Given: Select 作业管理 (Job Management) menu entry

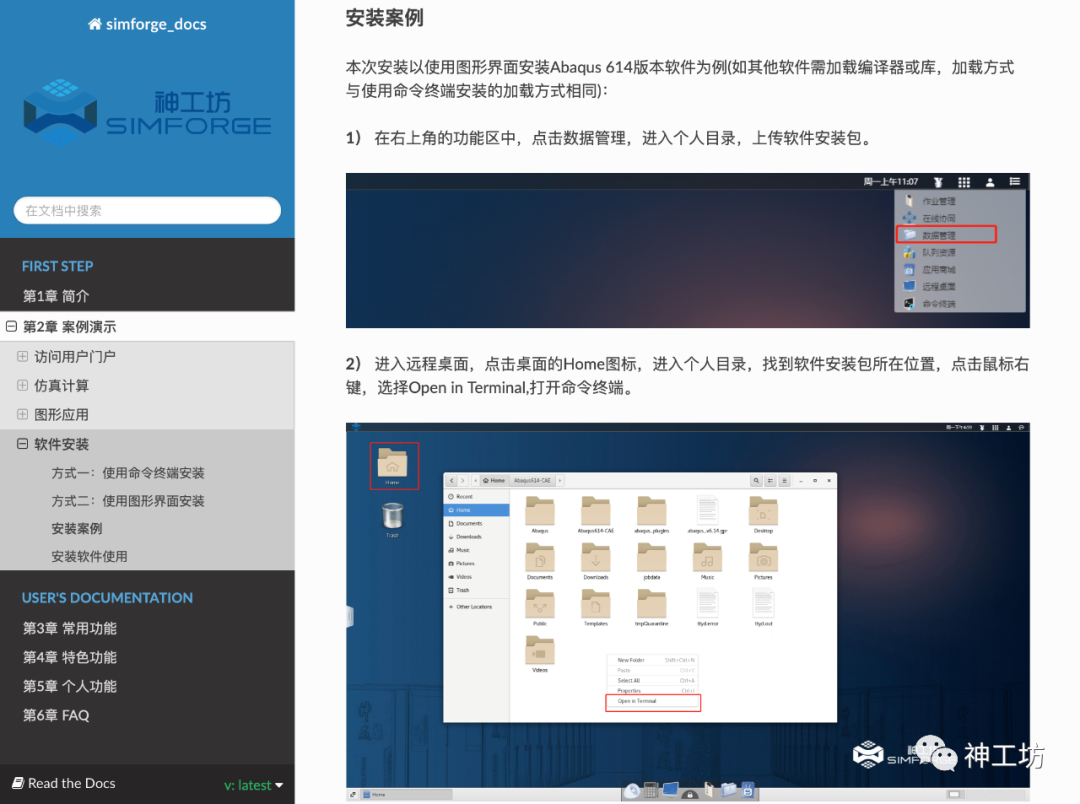Looking at the screenshot, I should pos(938,201).
